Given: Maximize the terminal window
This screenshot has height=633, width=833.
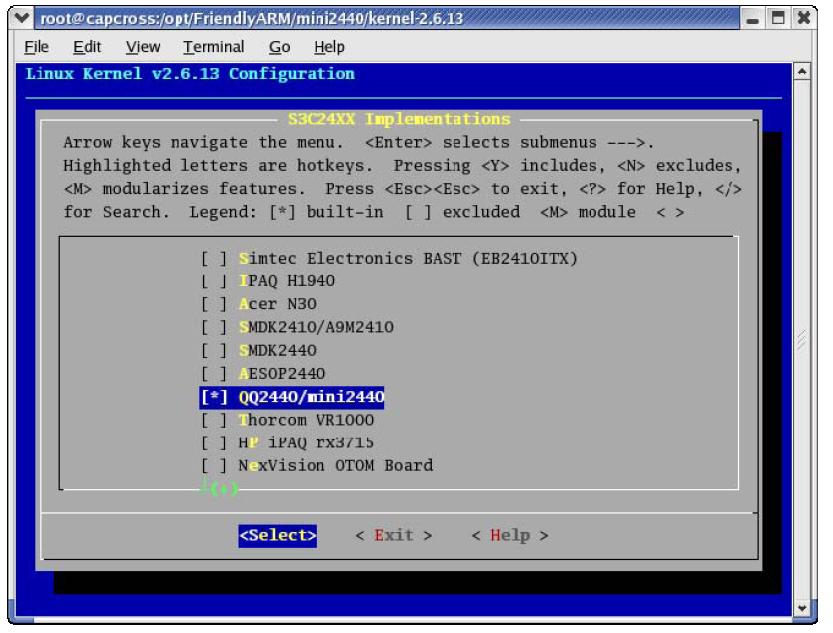Looking at the screenshot, I should [778, 19].
